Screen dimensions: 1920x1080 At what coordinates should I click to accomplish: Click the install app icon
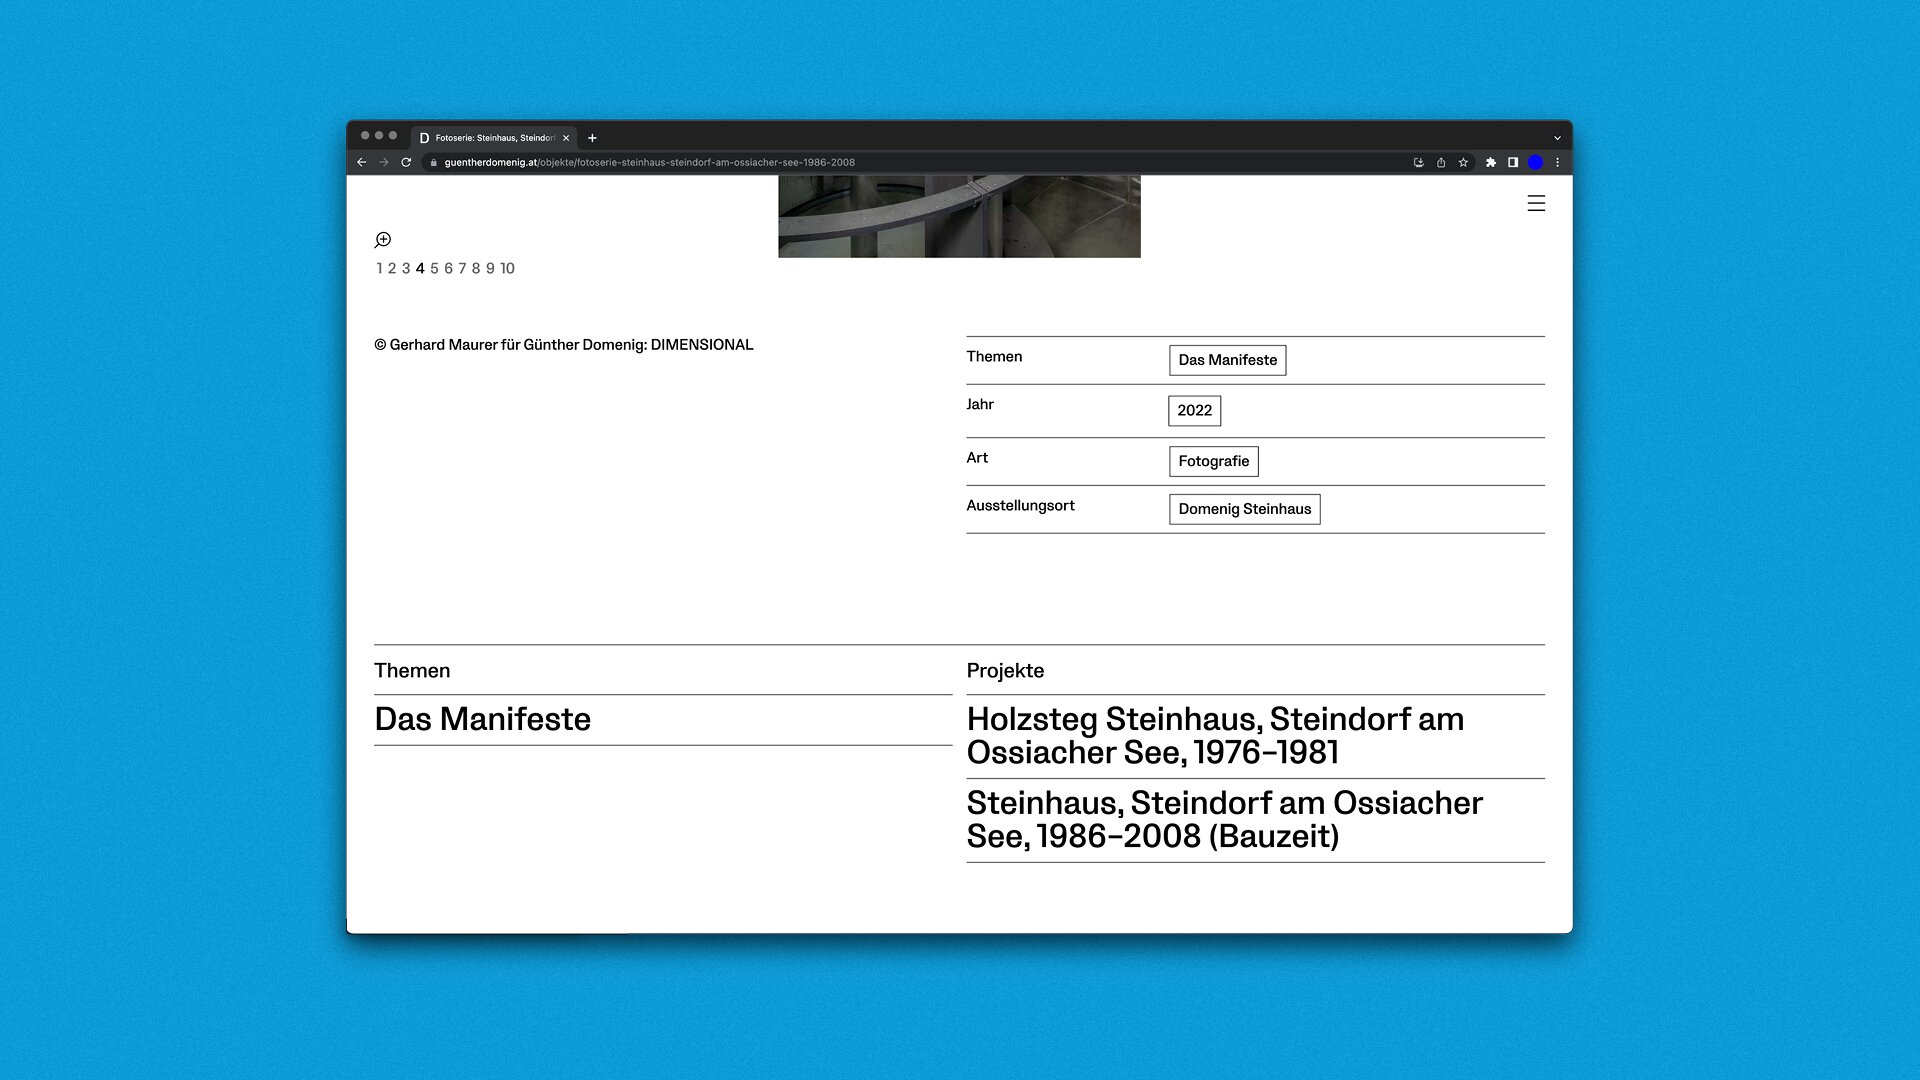[1418, 163]
